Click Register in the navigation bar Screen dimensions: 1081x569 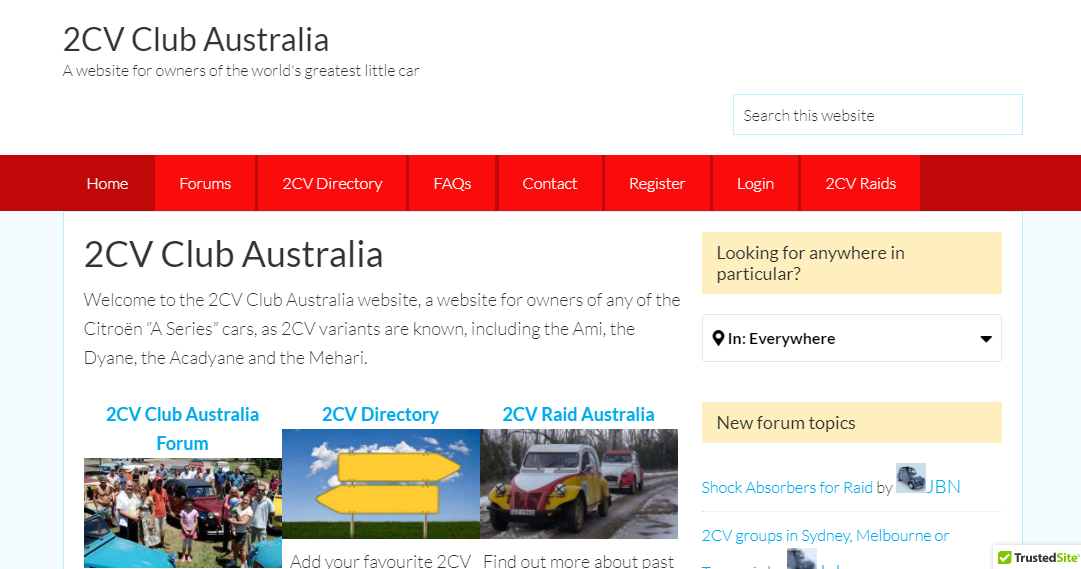coord(657,183)
